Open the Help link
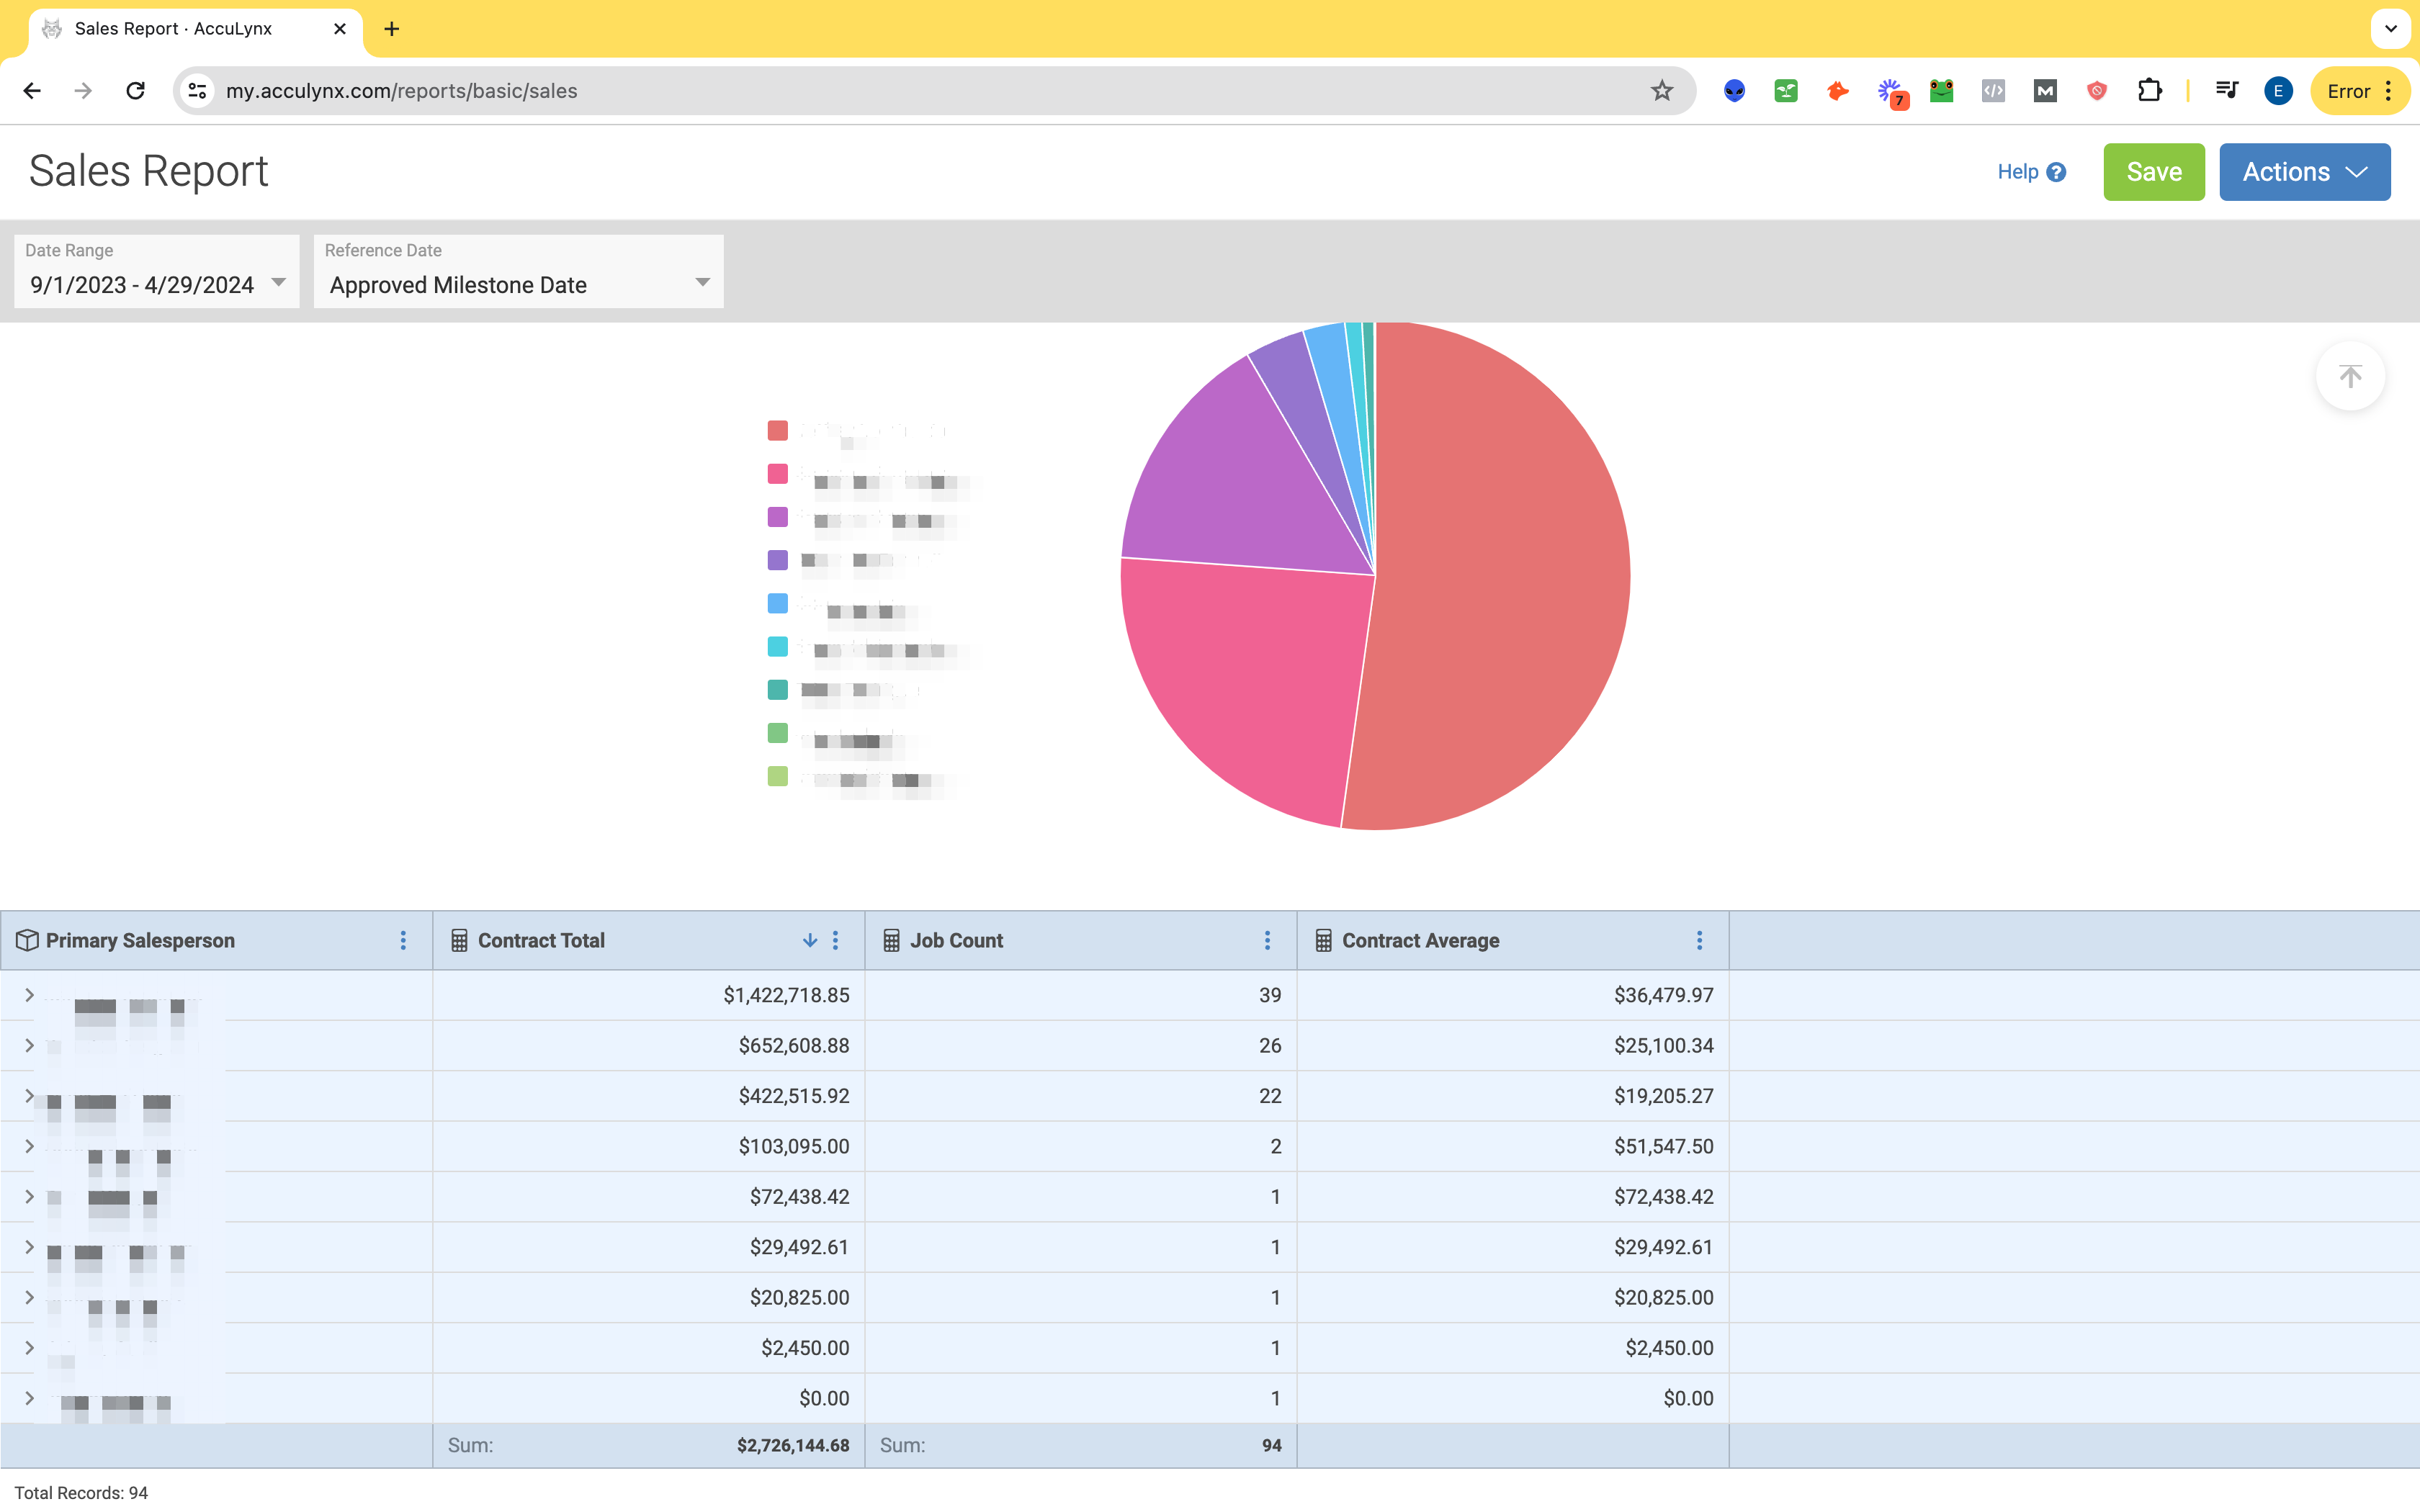Screen dimensions: 2420x1512 [2031, 172]
